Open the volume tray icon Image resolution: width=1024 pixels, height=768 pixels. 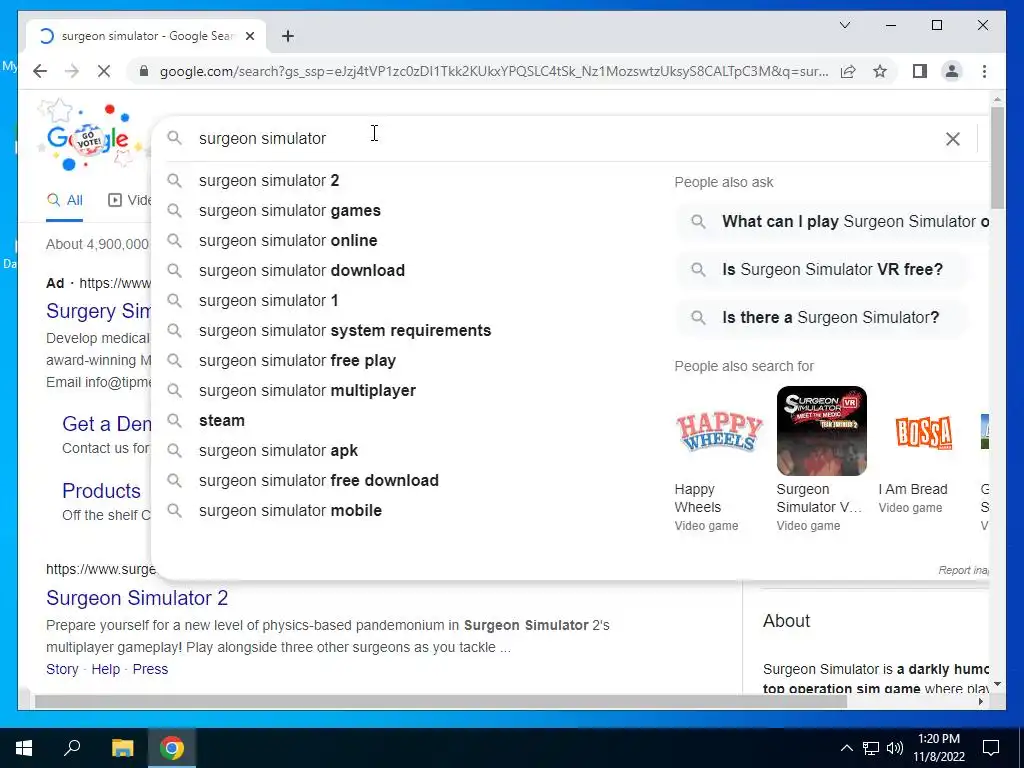point(895,748)
